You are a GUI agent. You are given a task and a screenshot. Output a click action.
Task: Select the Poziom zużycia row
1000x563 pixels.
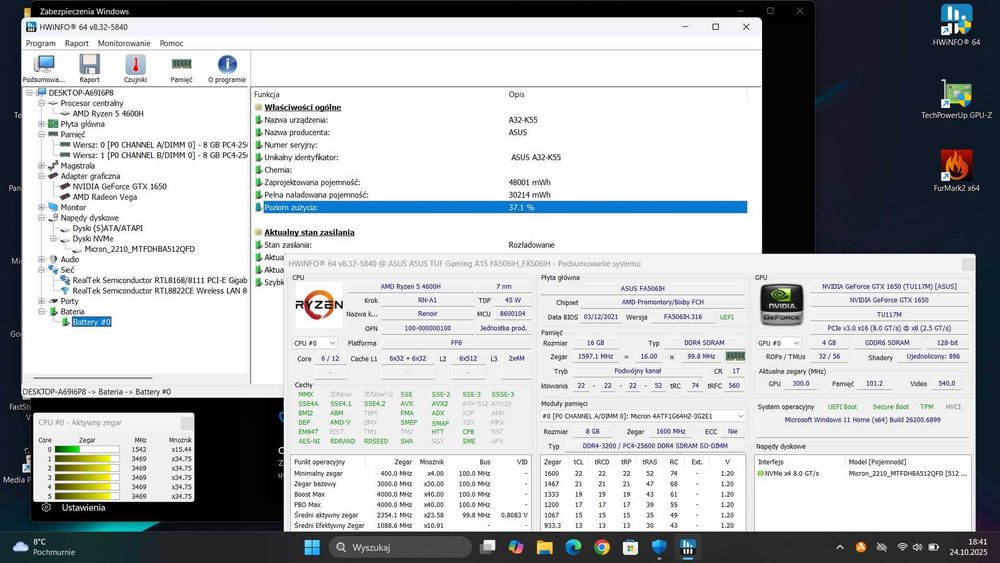[x=500, y=207]
